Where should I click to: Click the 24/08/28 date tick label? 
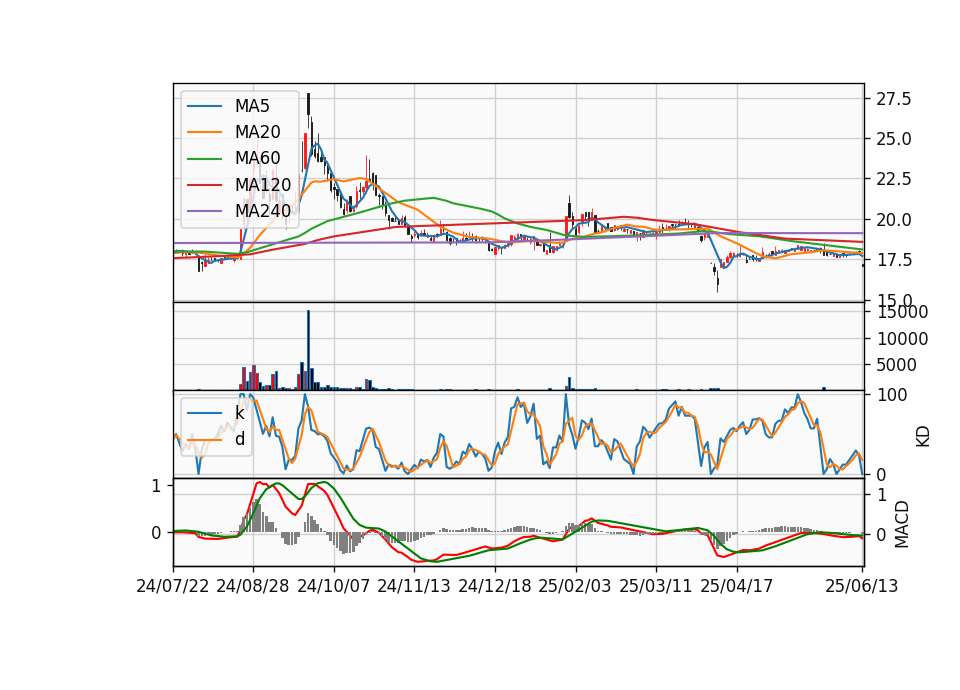click(x=253, y=586)
